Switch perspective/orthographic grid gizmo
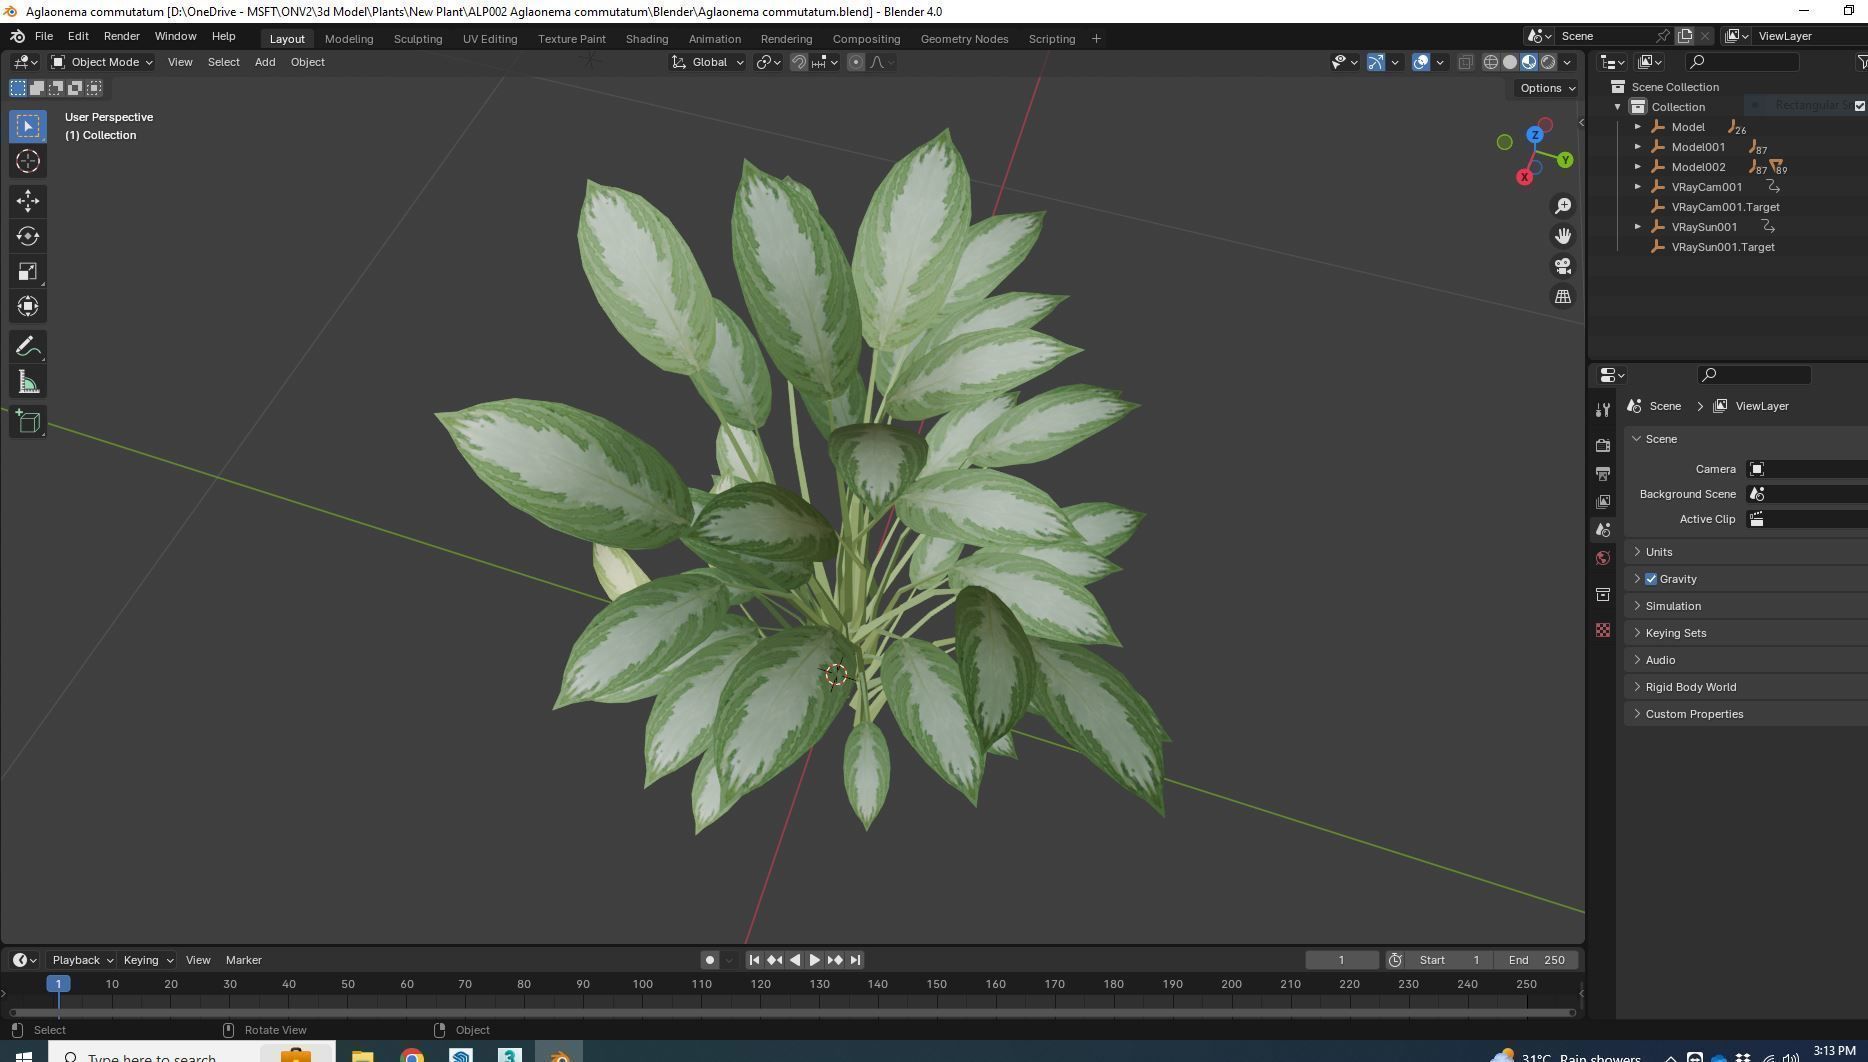 [1562, 296]
